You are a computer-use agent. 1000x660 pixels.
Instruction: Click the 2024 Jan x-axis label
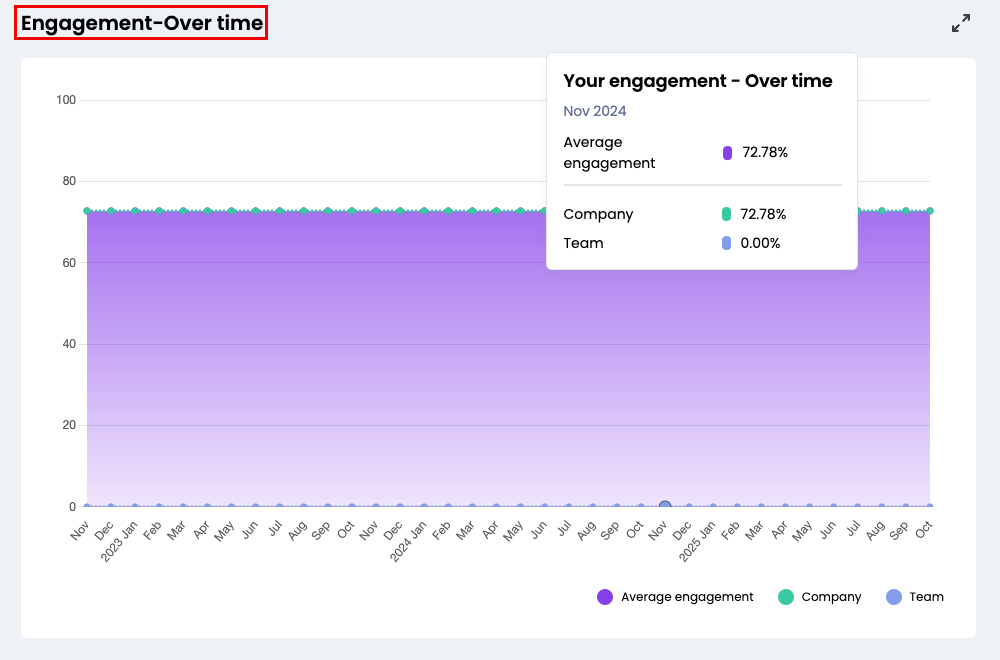408,540
